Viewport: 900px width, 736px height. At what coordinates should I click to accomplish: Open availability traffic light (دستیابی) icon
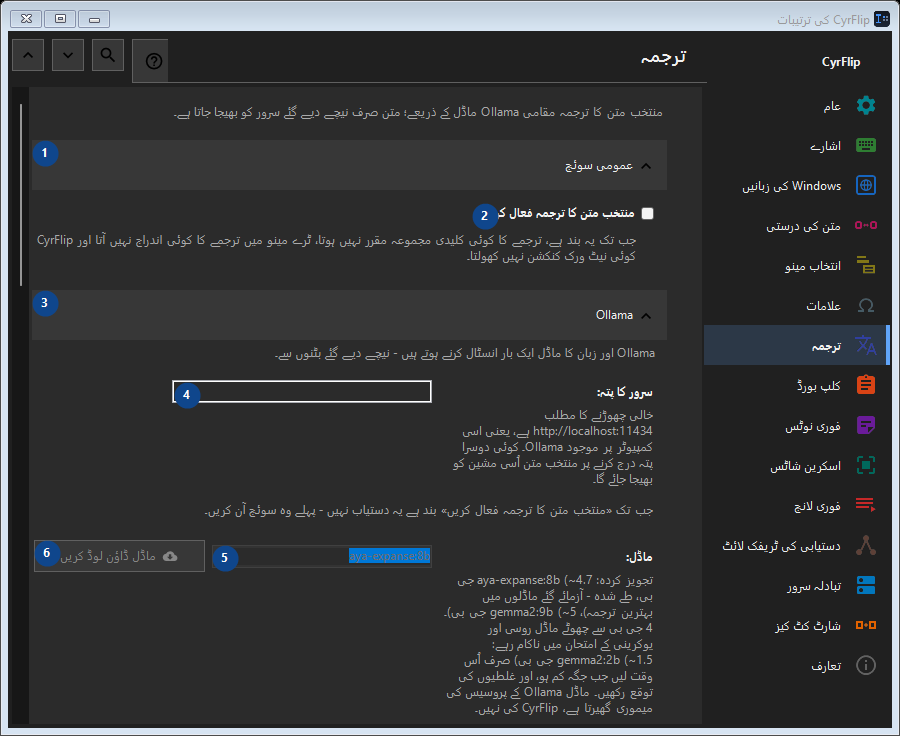pos(866,545)
